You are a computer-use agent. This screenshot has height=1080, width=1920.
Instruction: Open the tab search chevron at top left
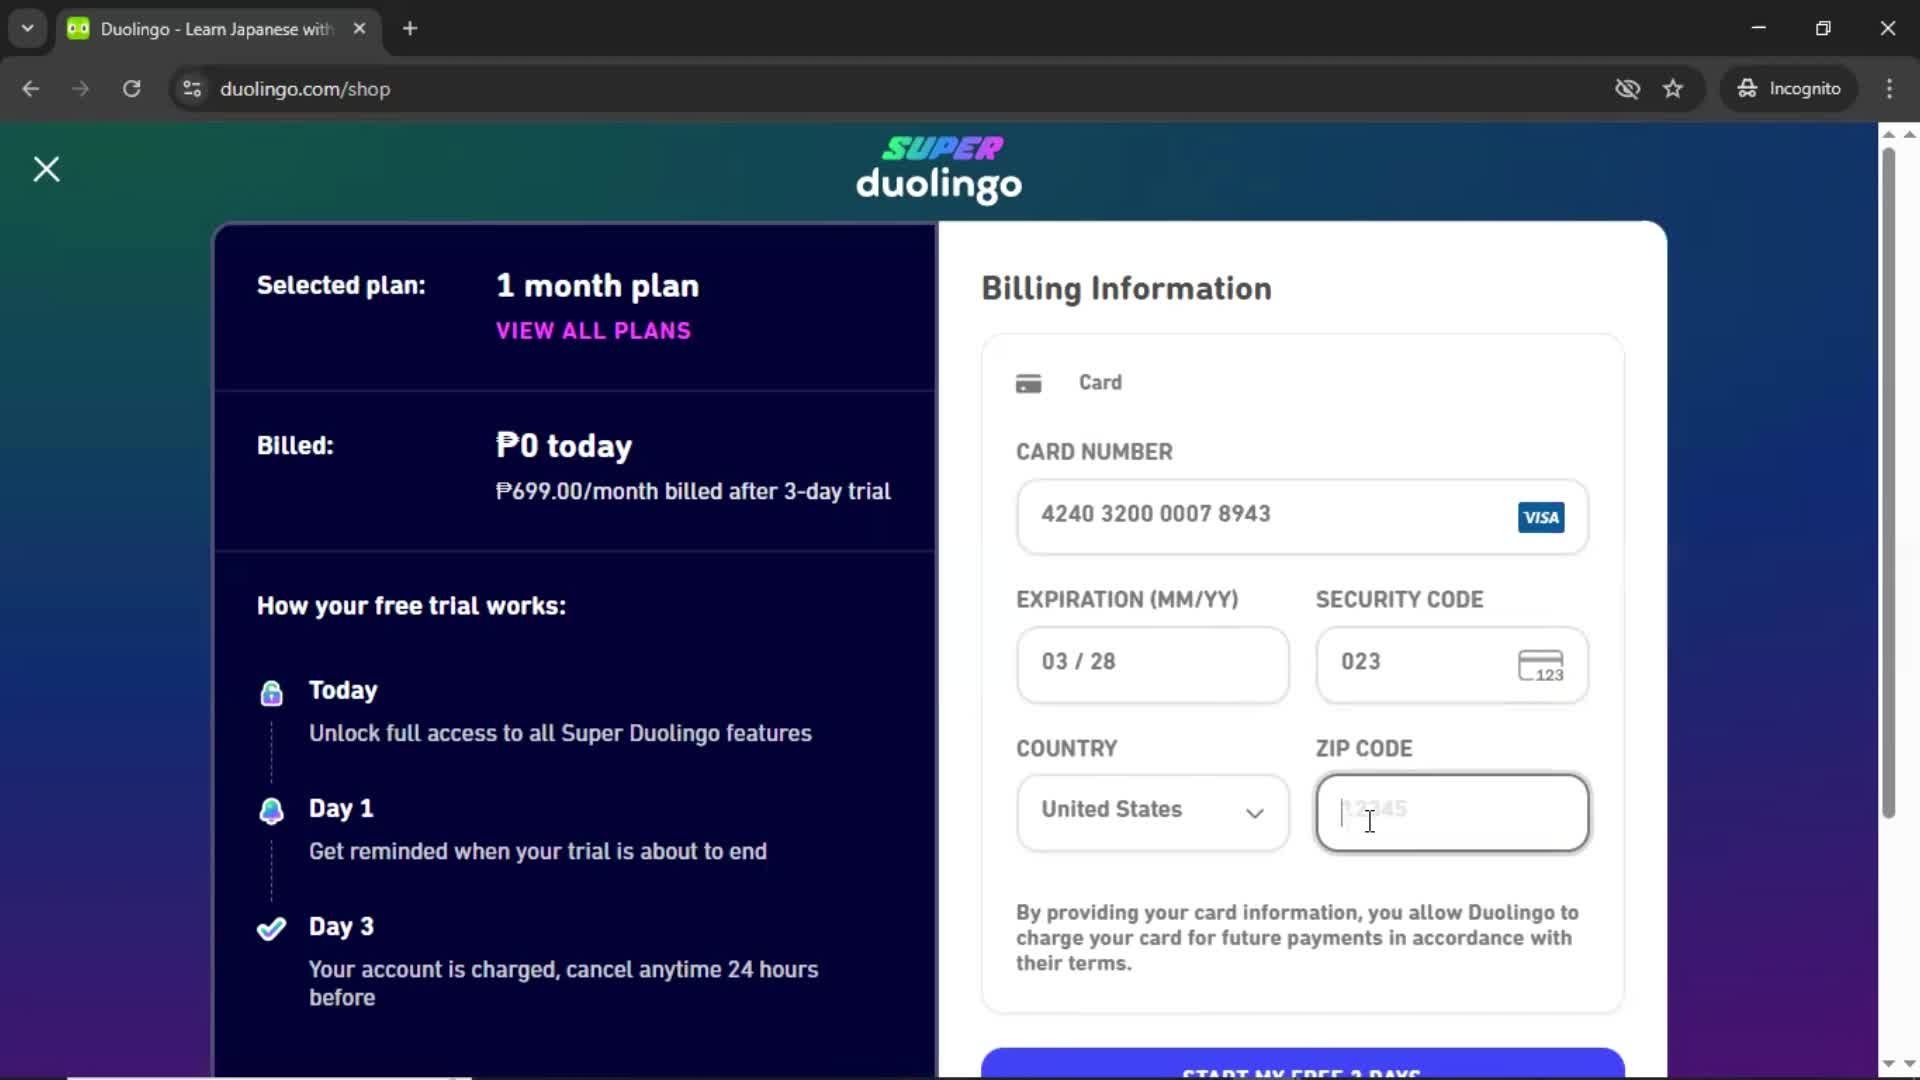(27, 28)
